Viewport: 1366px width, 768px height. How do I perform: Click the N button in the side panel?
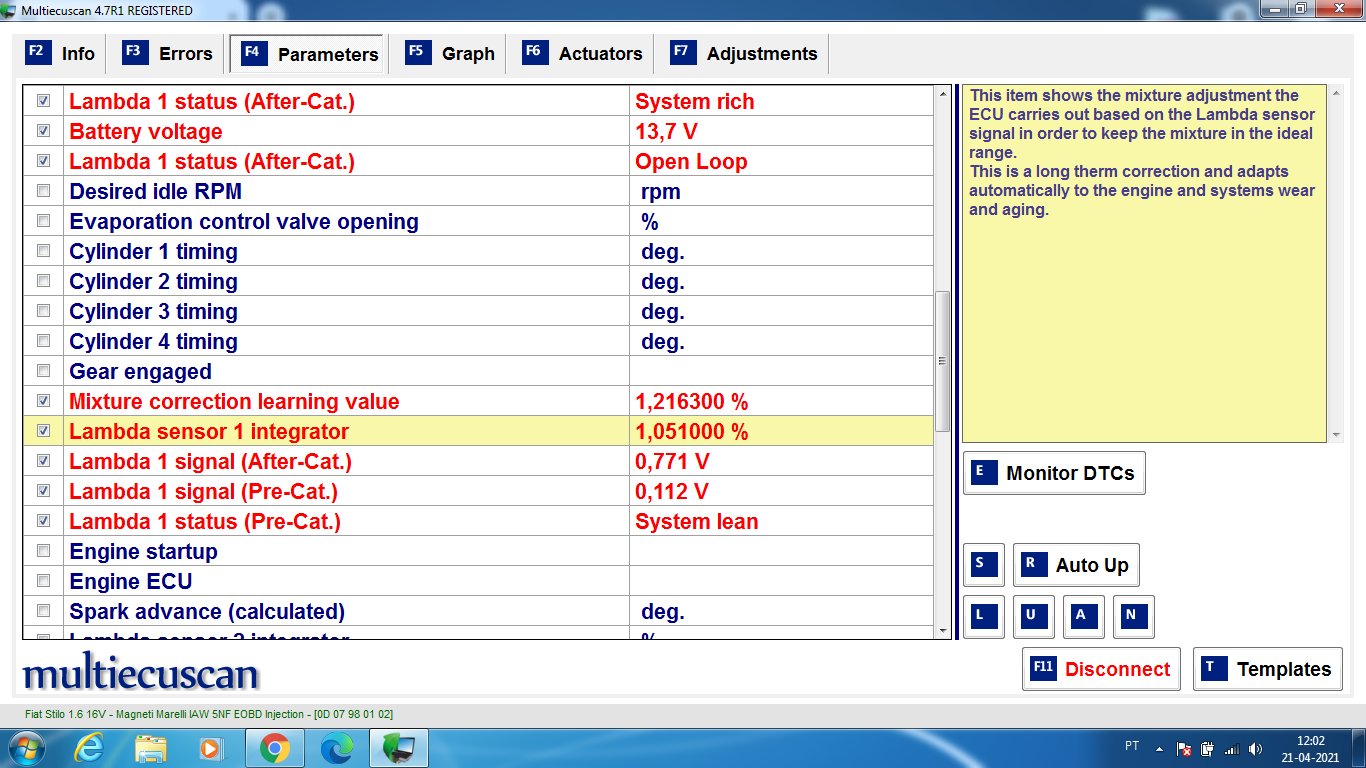tap(1133, 617)
